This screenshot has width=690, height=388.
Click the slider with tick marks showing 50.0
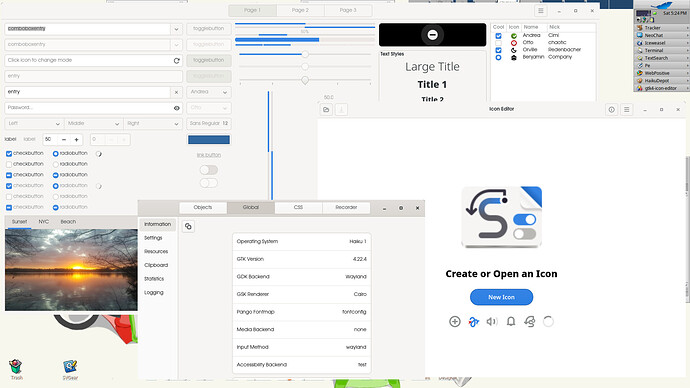[305, 81]
